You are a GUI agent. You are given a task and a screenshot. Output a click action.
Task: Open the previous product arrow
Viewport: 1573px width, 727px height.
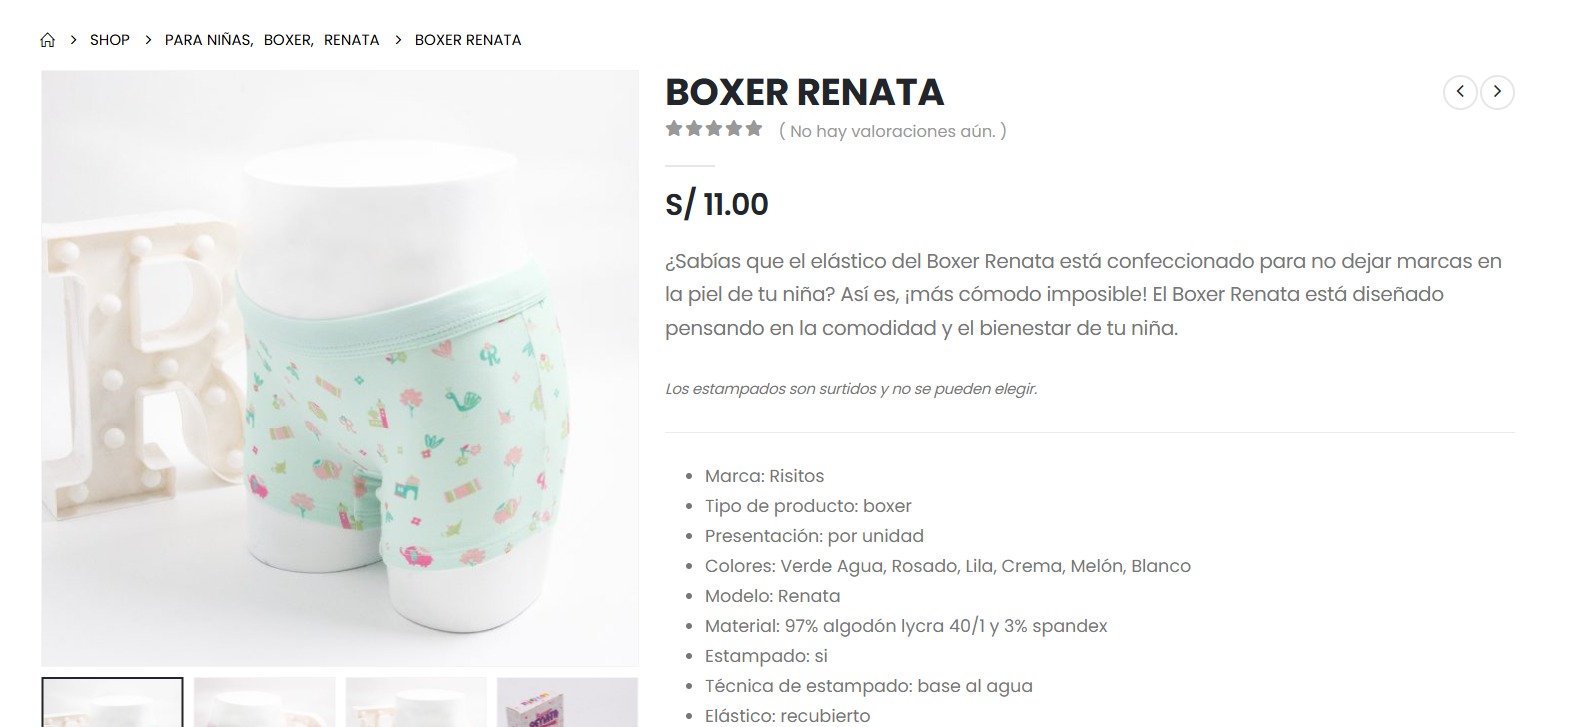pos(1460,92)
